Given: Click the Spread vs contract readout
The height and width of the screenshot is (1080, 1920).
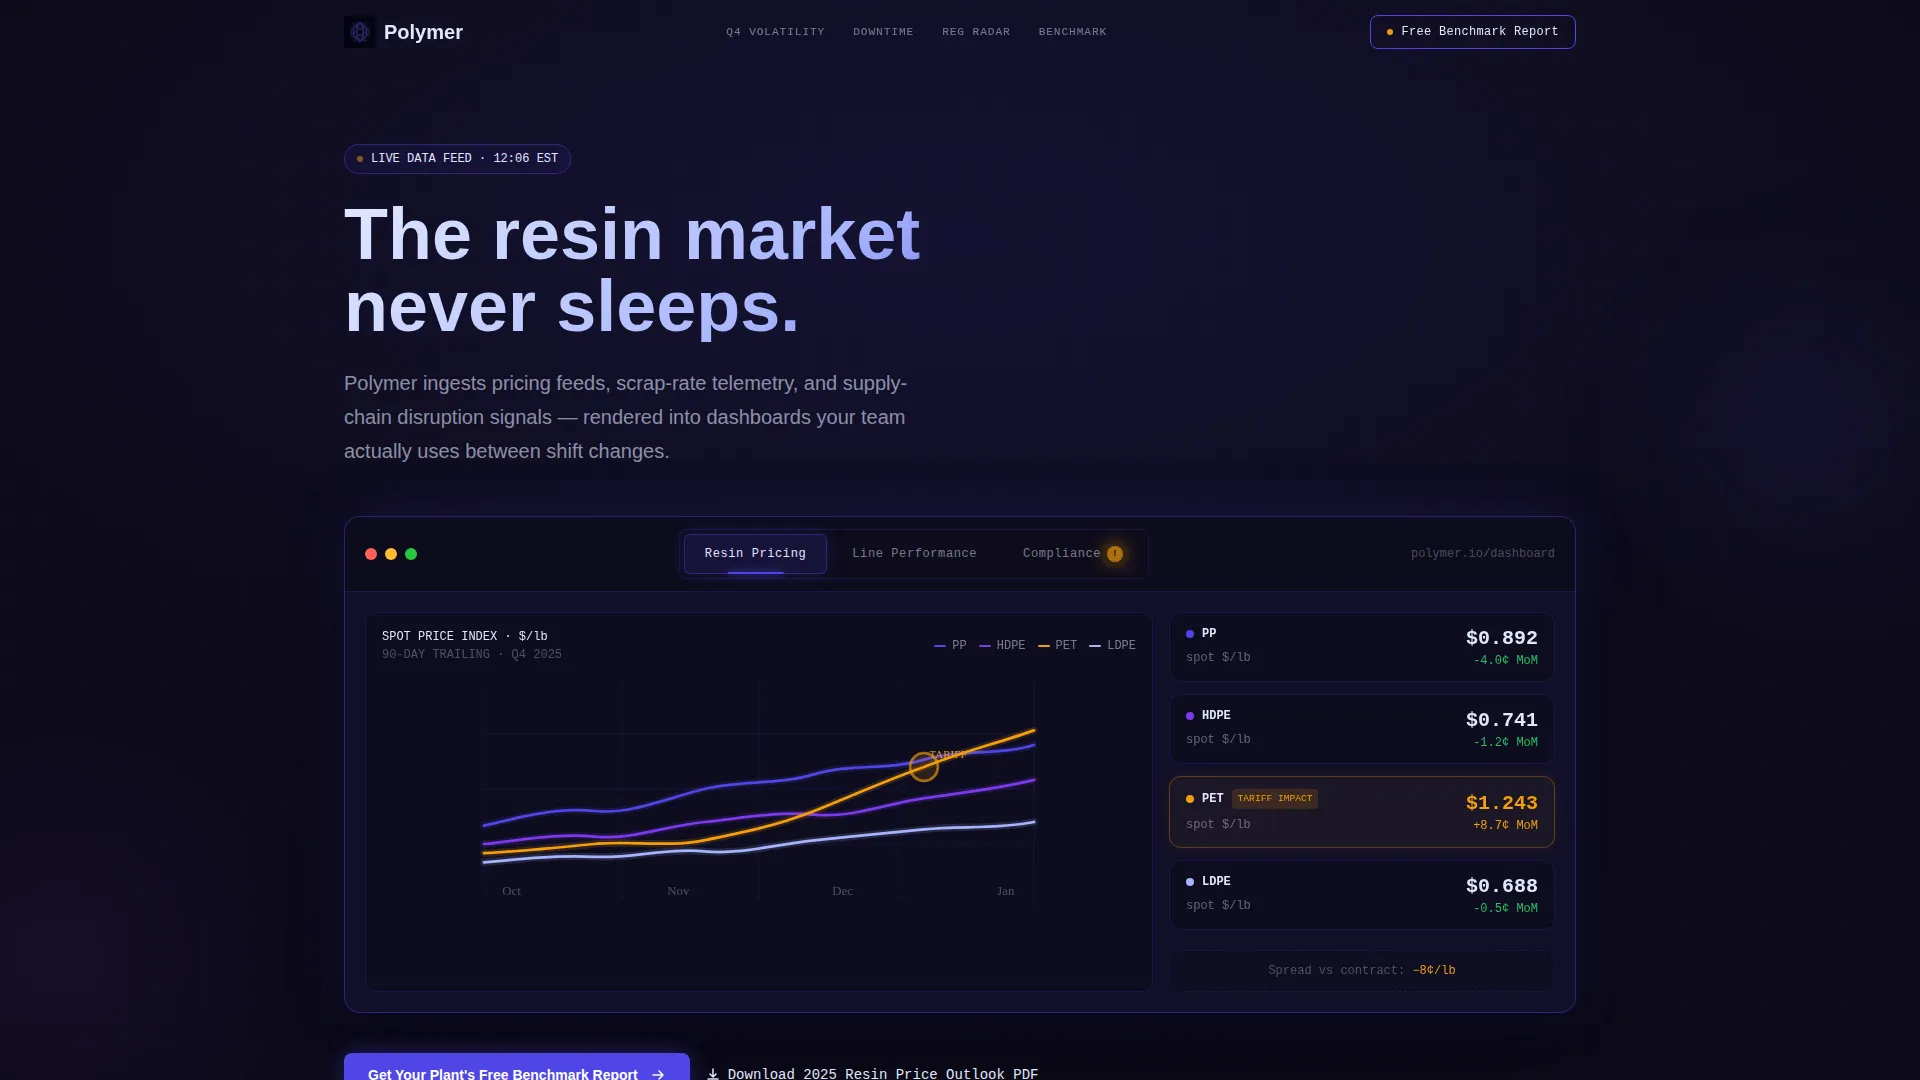Looking at the screenshot, I should click(1361, 971).
